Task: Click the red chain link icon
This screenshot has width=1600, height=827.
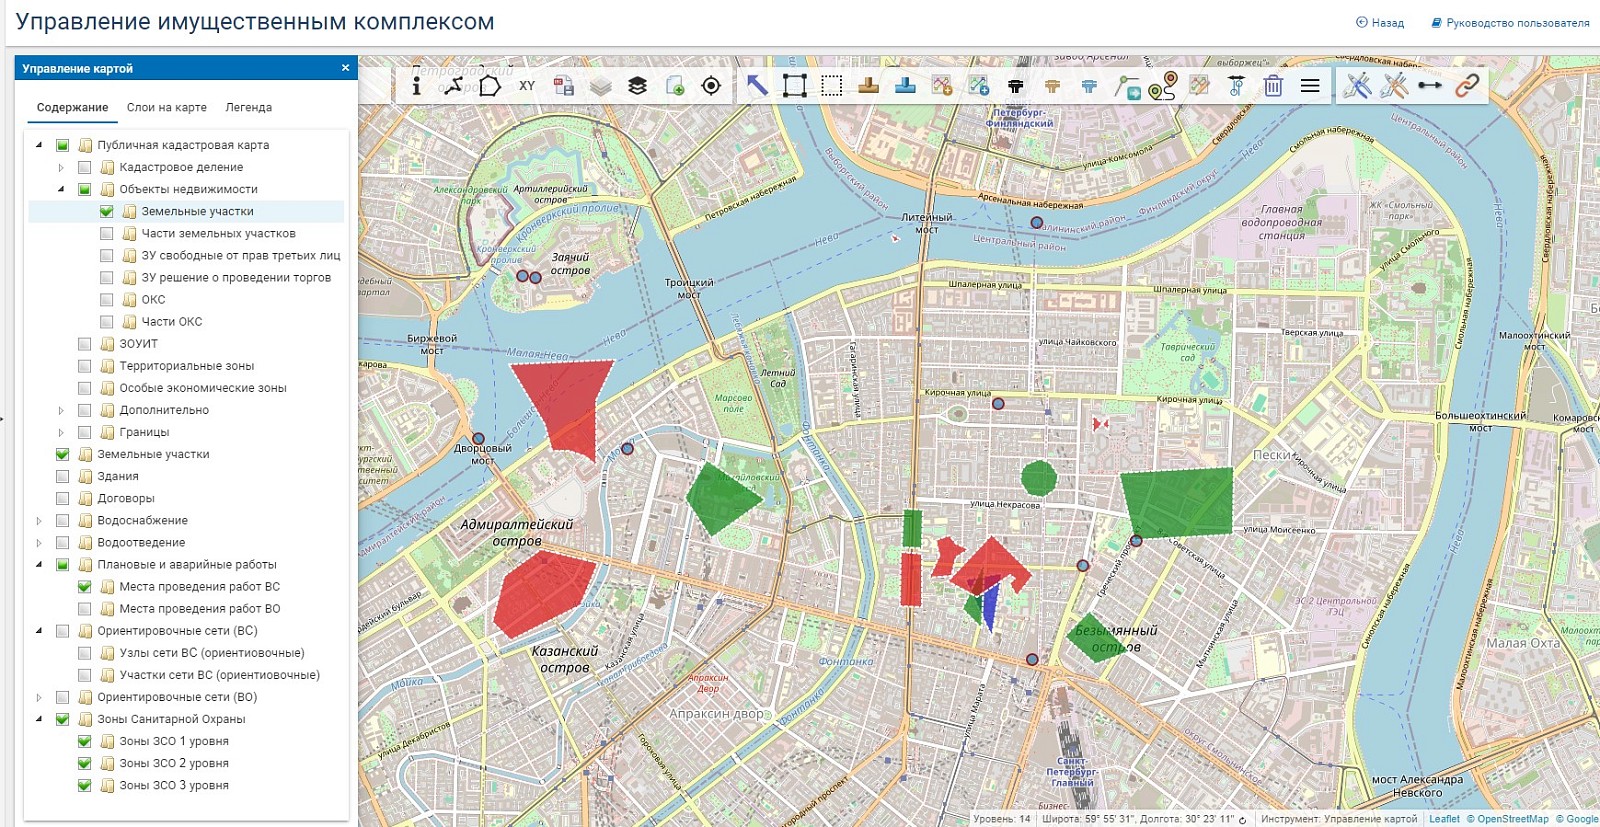Action: point(1467,86)
